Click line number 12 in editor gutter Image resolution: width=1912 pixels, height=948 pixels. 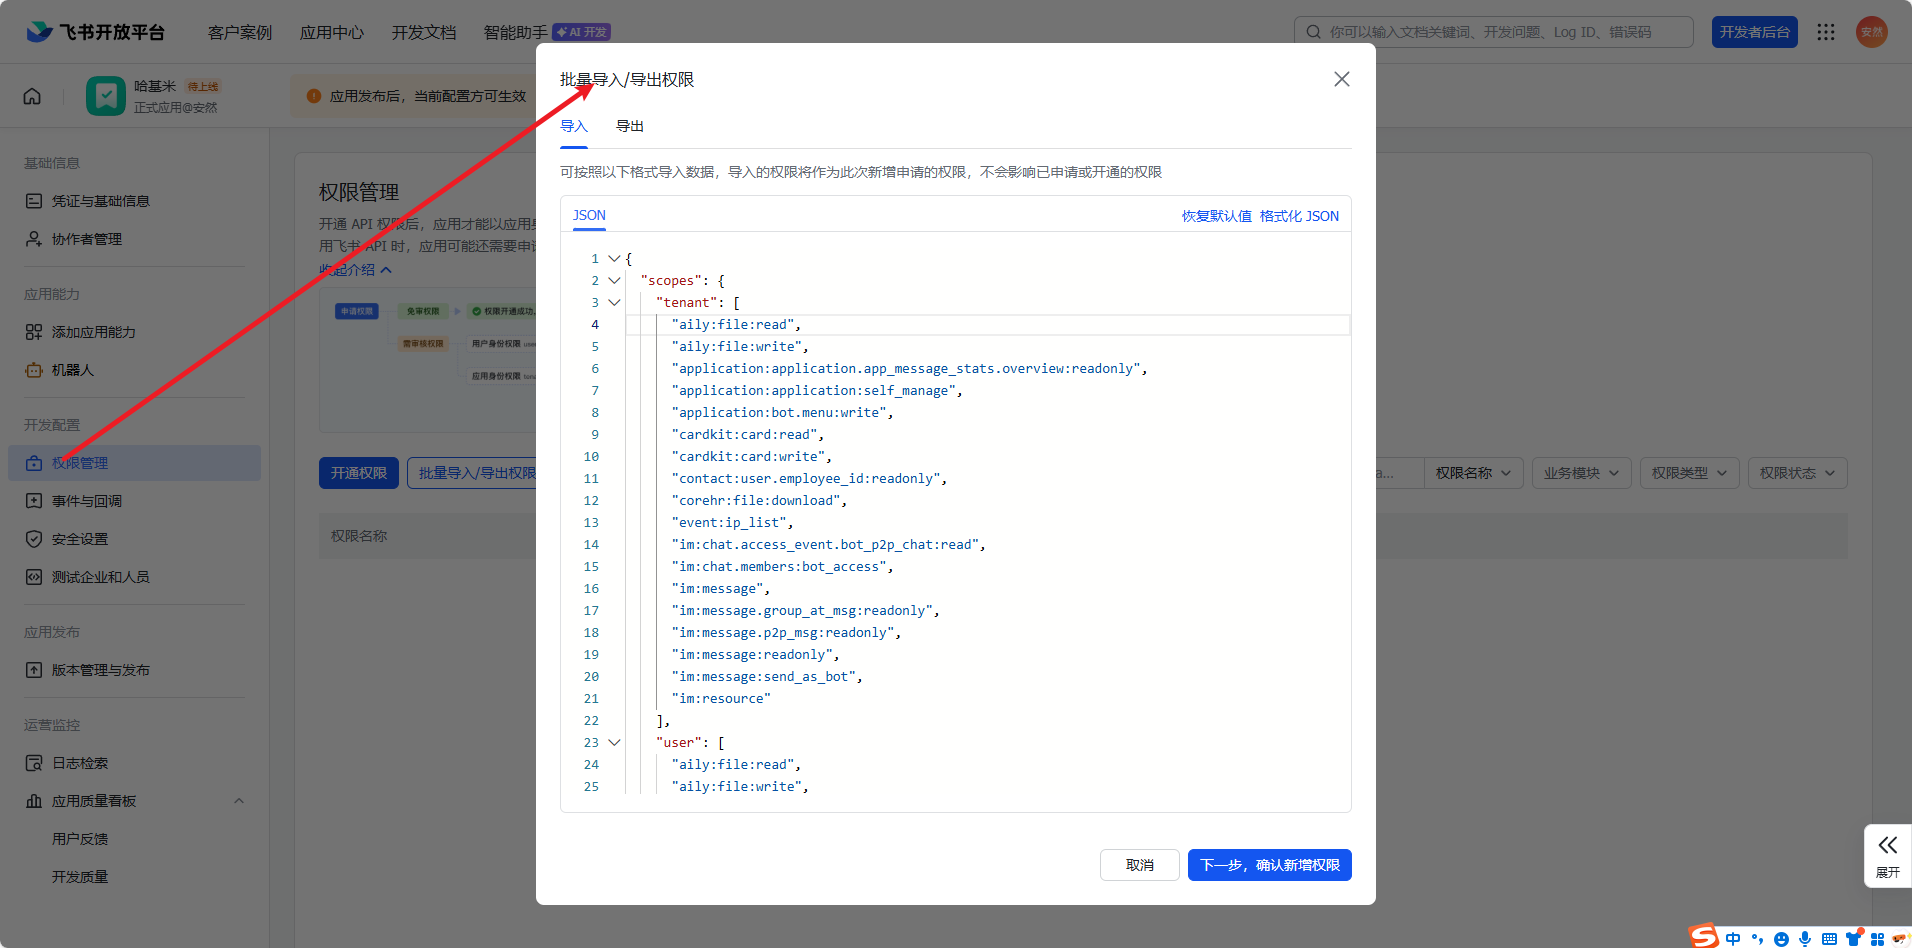[591, 500]
